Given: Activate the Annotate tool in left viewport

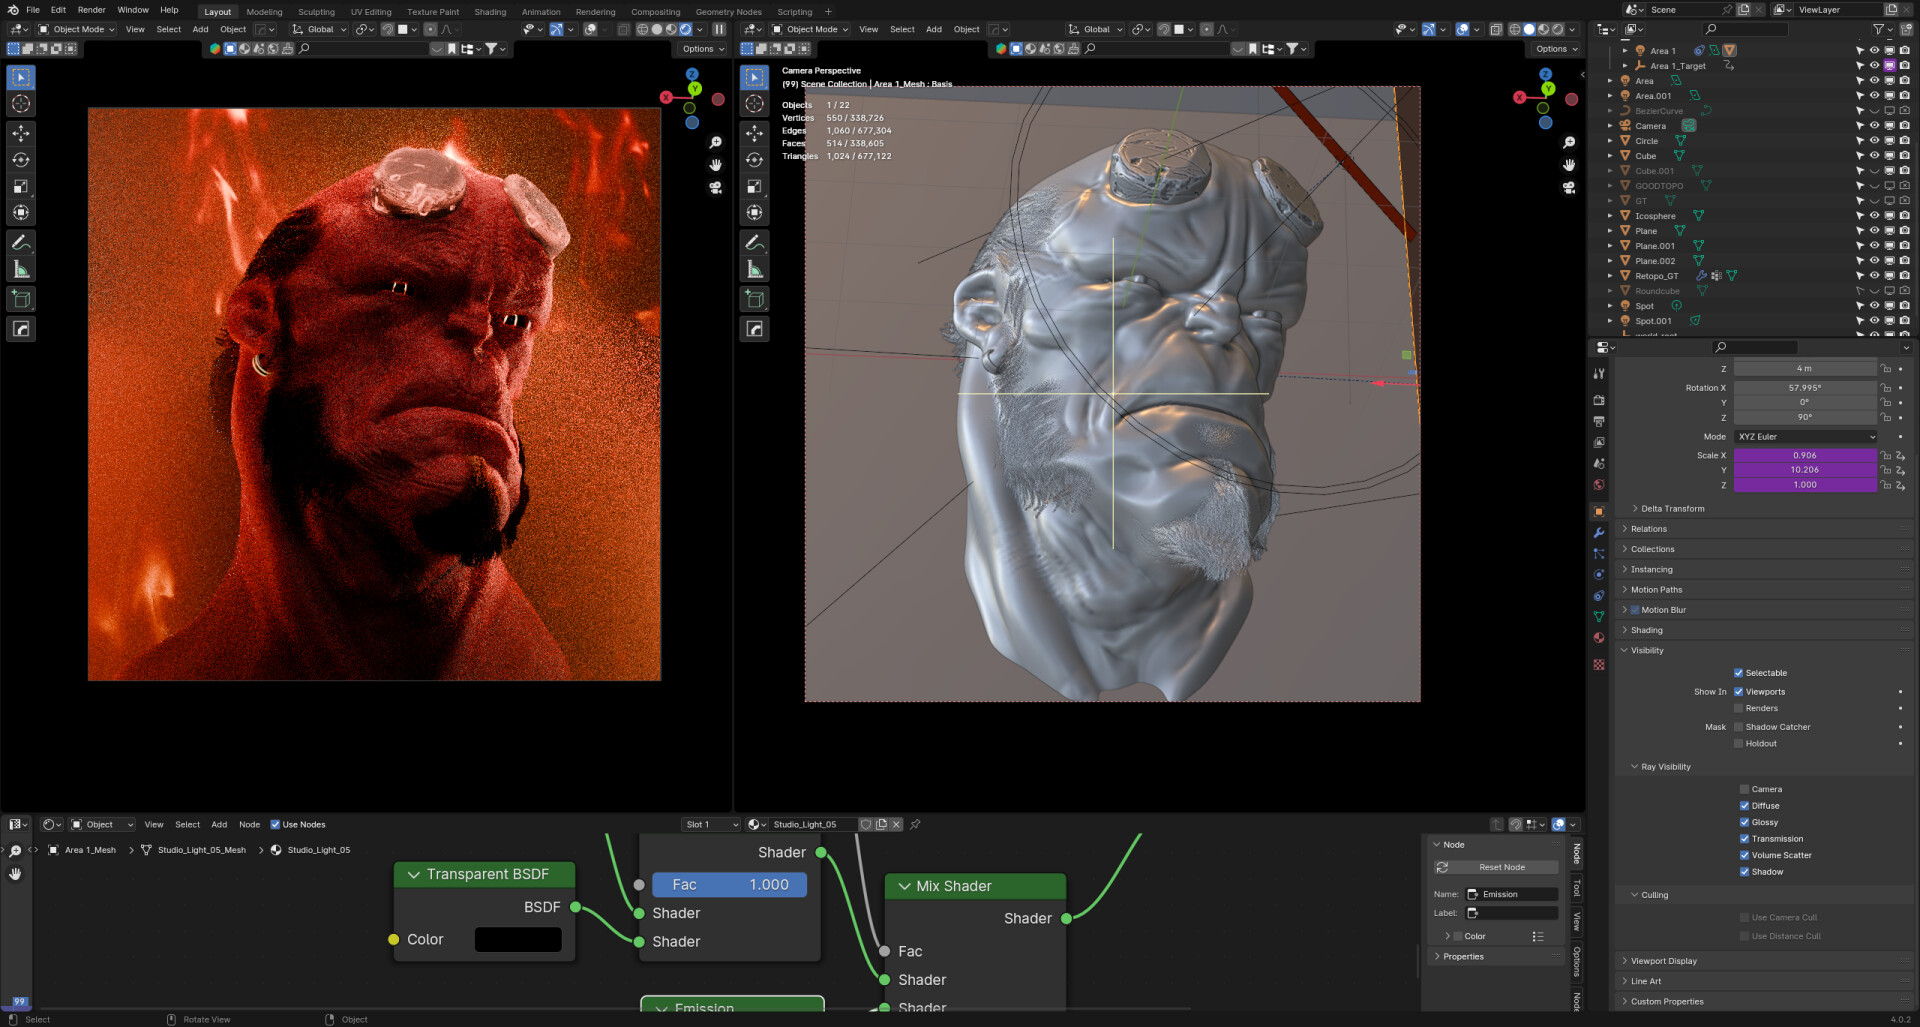Looking at the screenshot, I should coord(21,243).
